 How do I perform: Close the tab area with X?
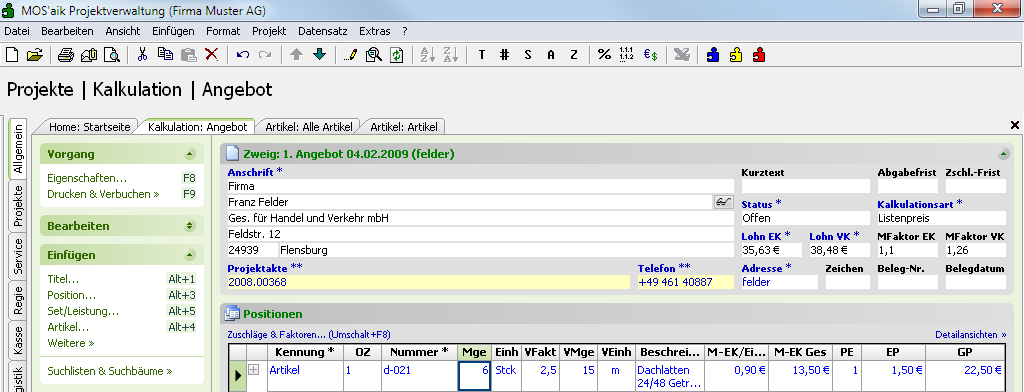tap(1015, 125)
